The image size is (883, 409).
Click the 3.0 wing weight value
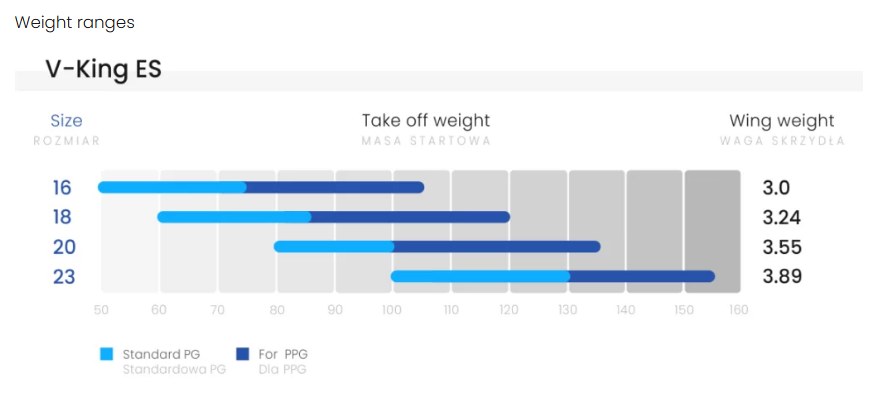(776, 188)
